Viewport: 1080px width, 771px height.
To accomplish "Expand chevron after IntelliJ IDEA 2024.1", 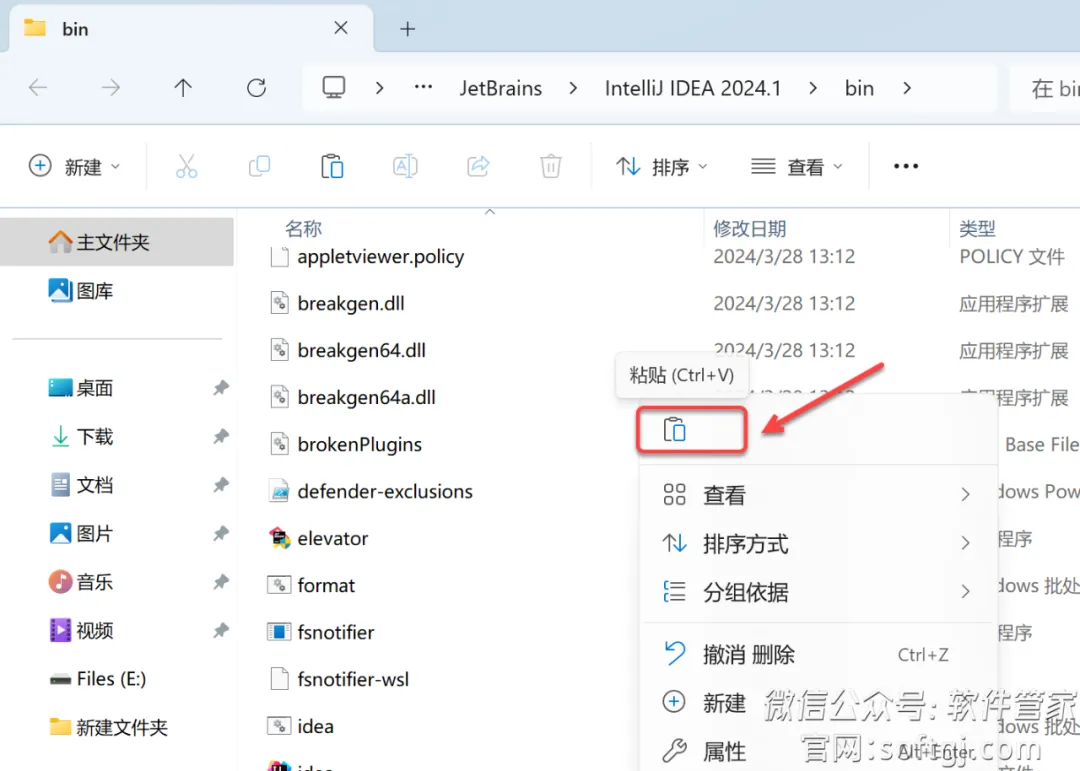I will click(813, 88).
